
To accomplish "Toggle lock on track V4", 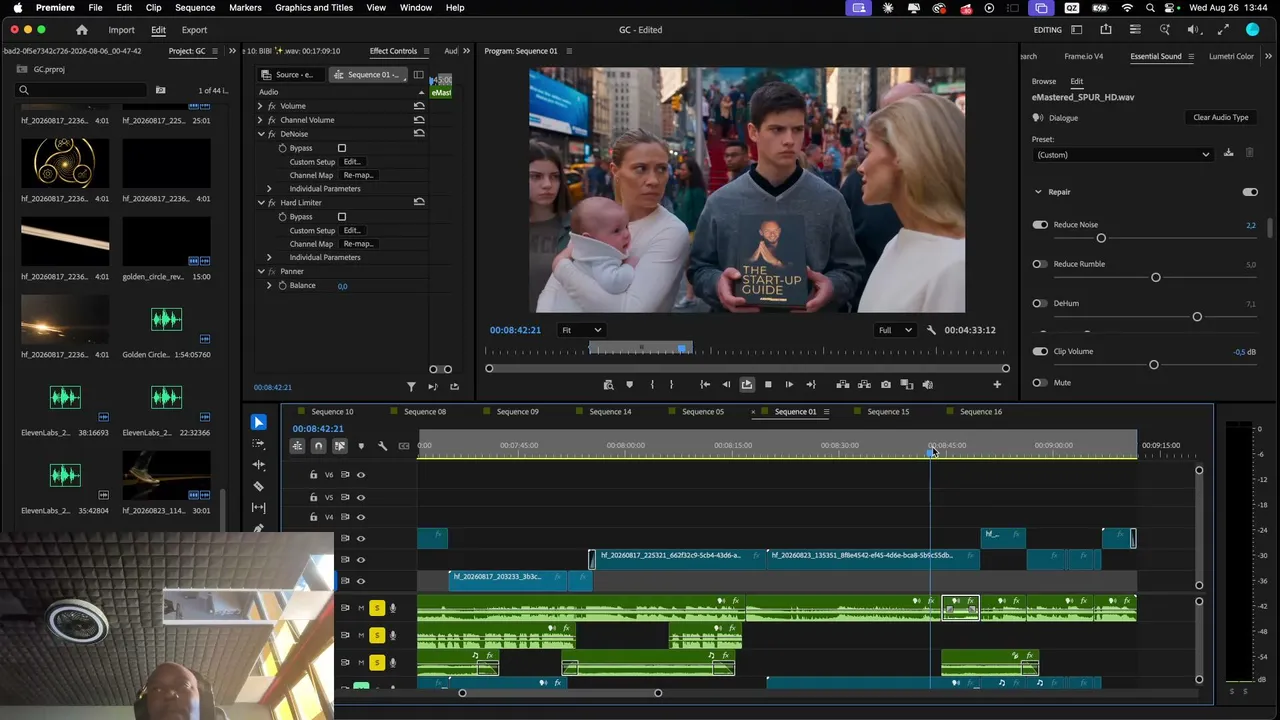I will [313, 517].
